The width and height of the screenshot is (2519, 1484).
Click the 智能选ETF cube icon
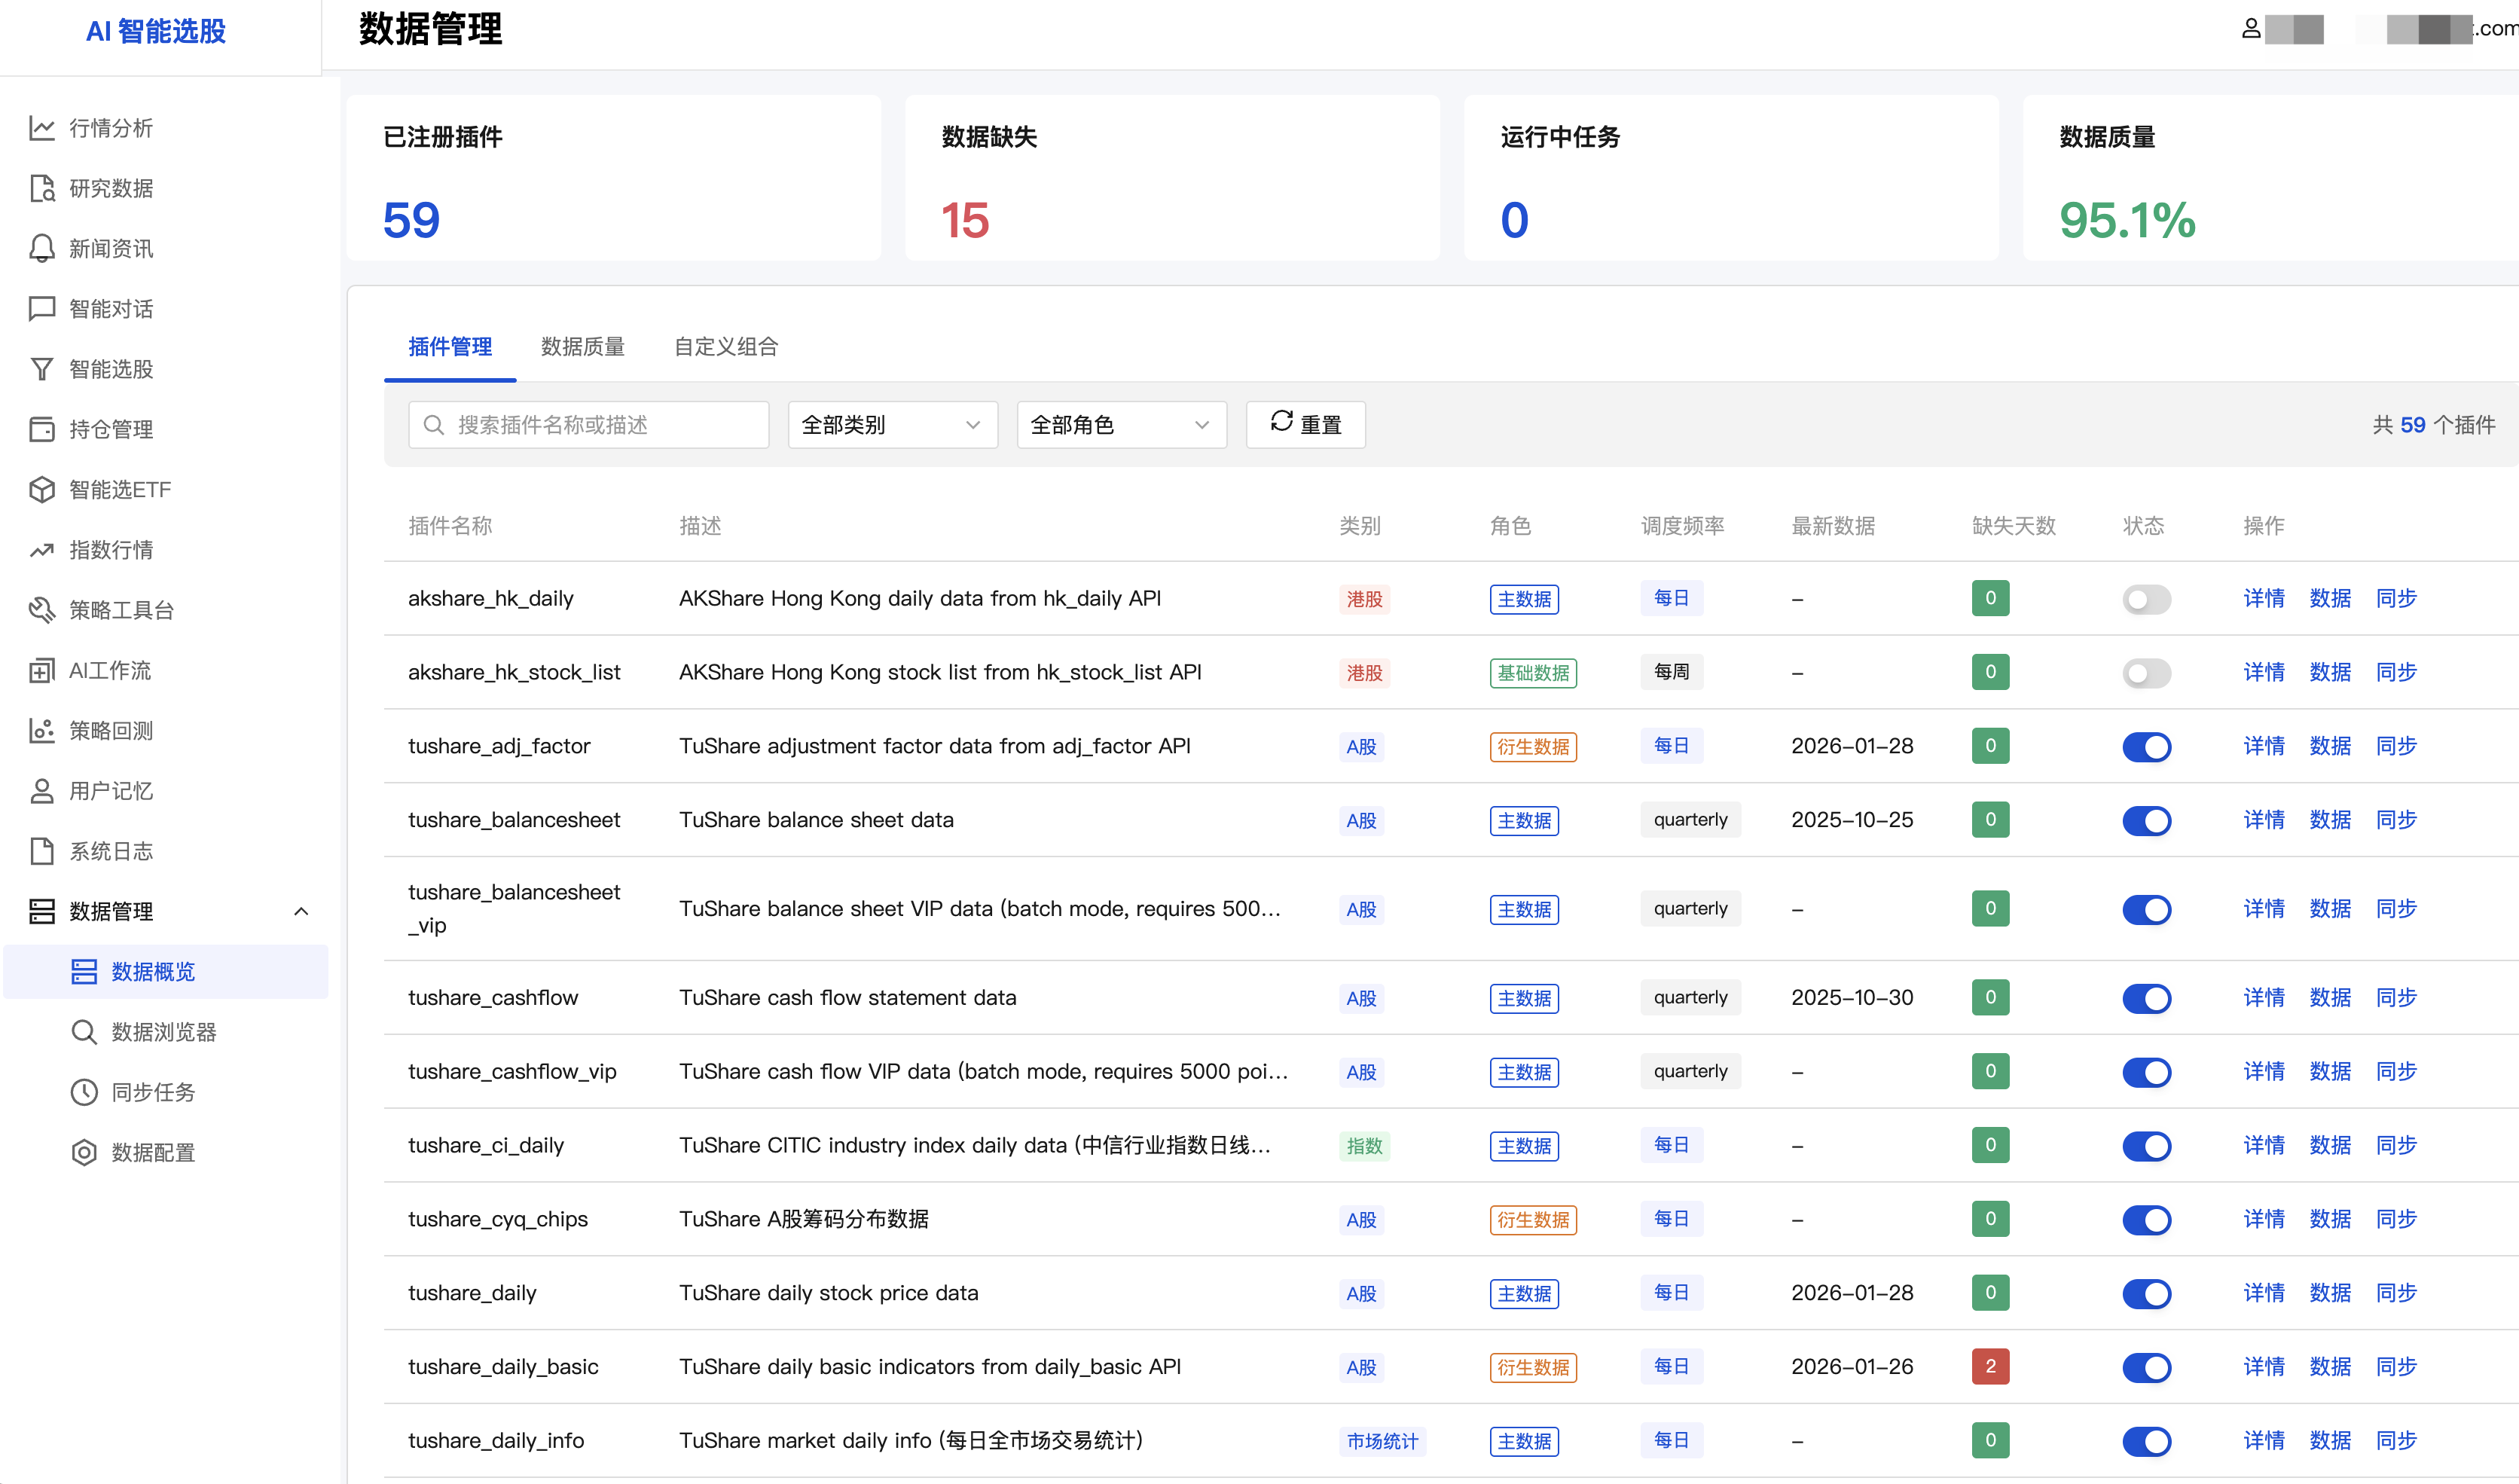42,489
